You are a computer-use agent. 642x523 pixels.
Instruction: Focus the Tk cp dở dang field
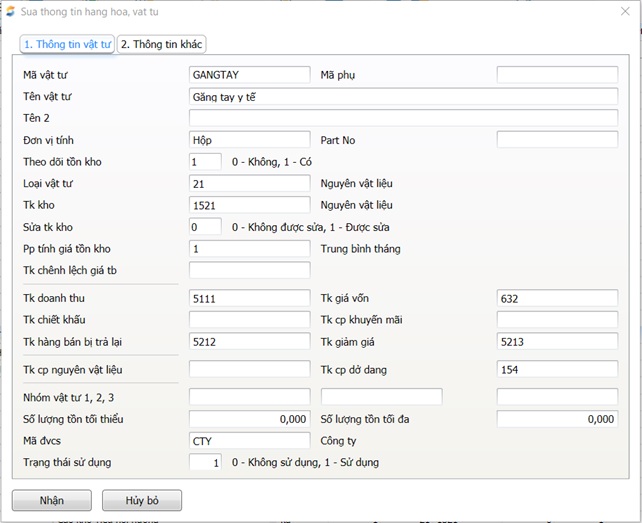tap(557, 370)
